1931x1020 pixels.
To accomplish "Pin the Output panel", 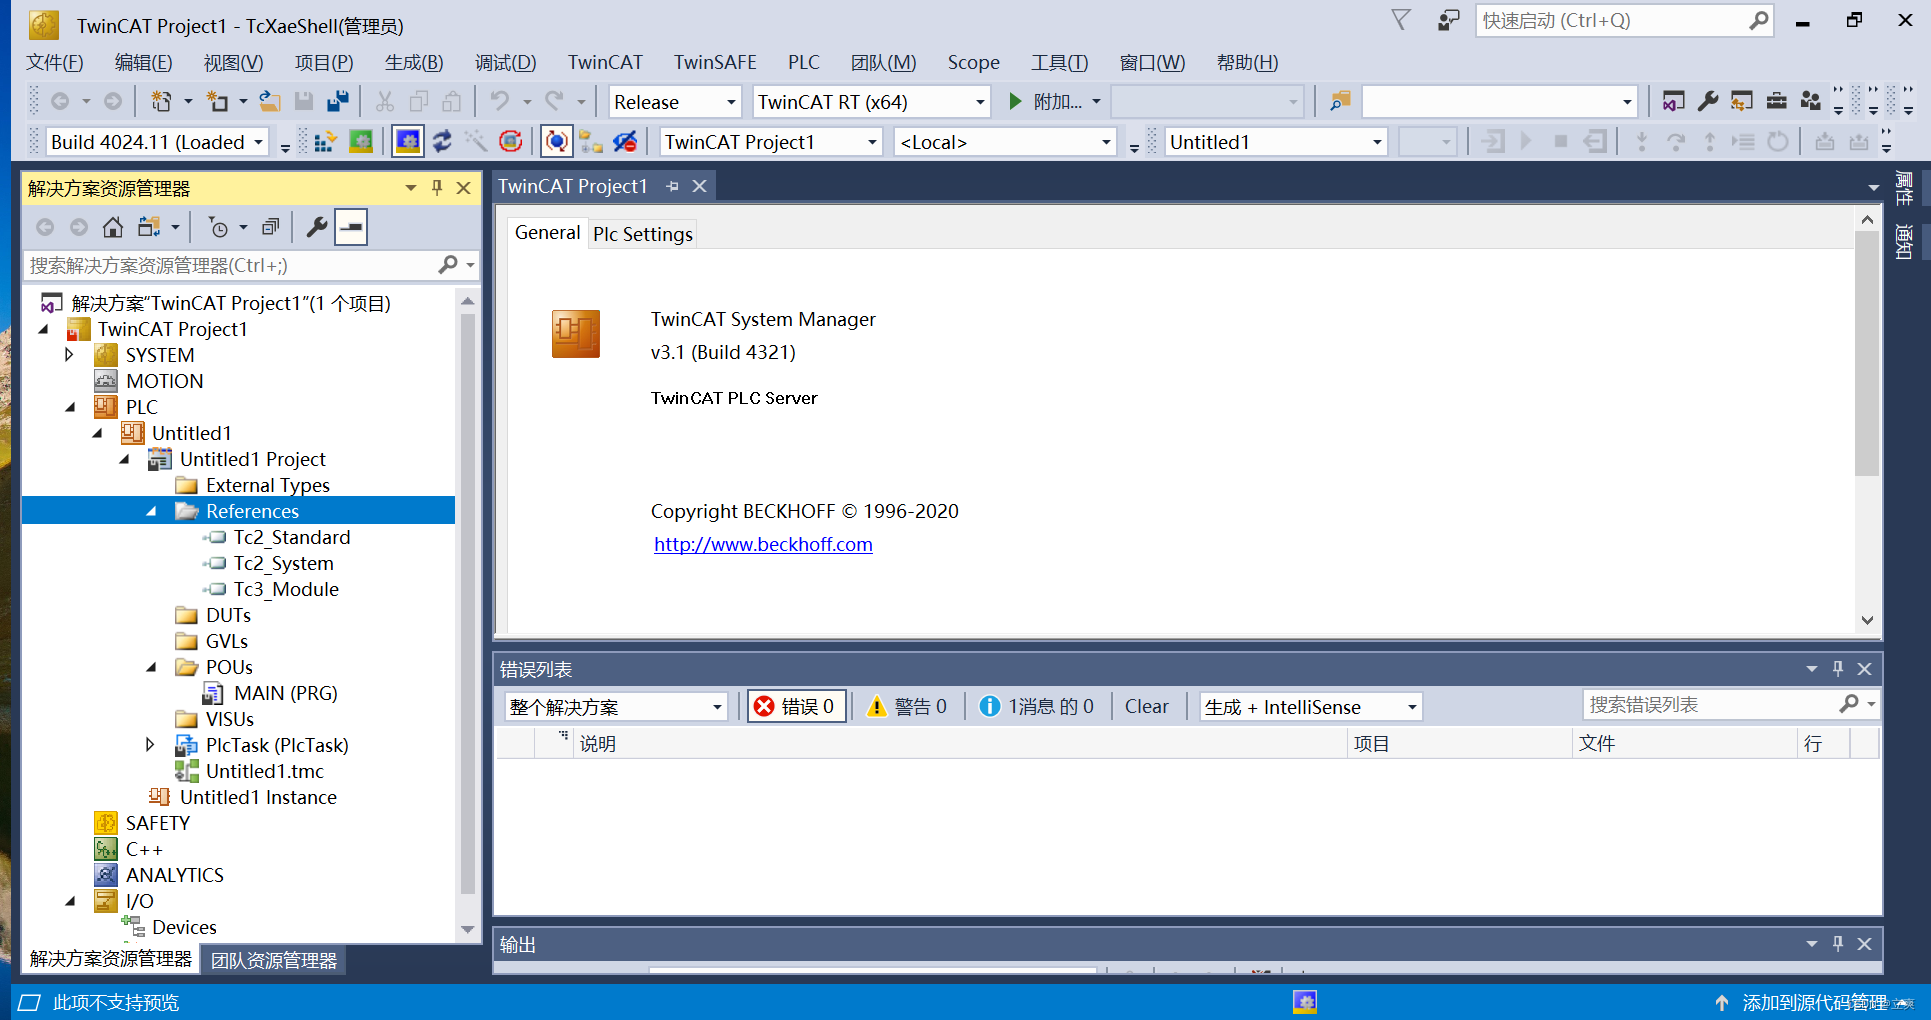I will [x=1838, y=943].
